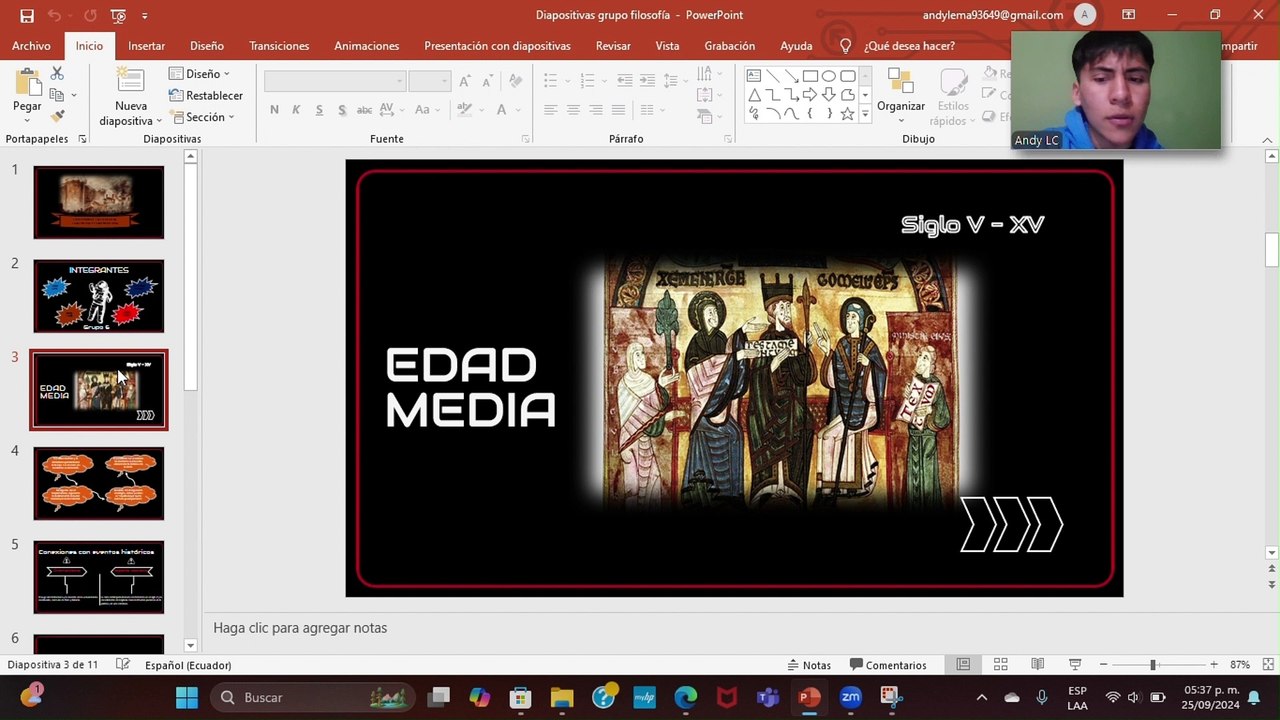This screenshot has width=1280, height=720.
Task: Expand the Nueva diapositiva dropdown arrow
Action: (x=158, y=121)
